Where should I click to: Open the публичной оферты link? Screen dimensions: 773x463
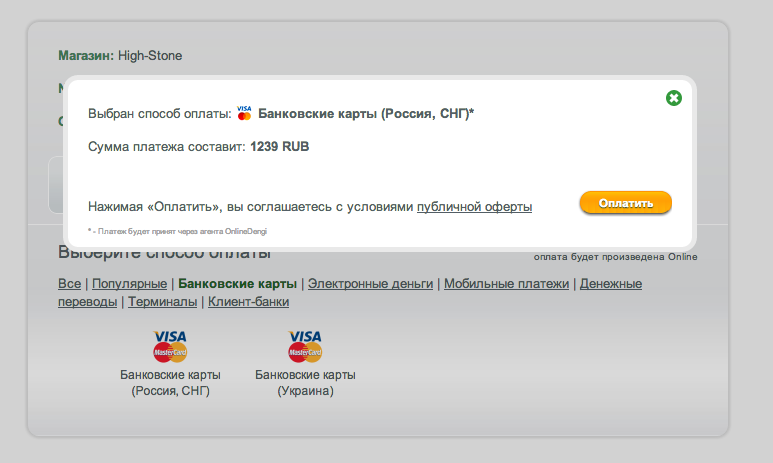click(474, 207)
